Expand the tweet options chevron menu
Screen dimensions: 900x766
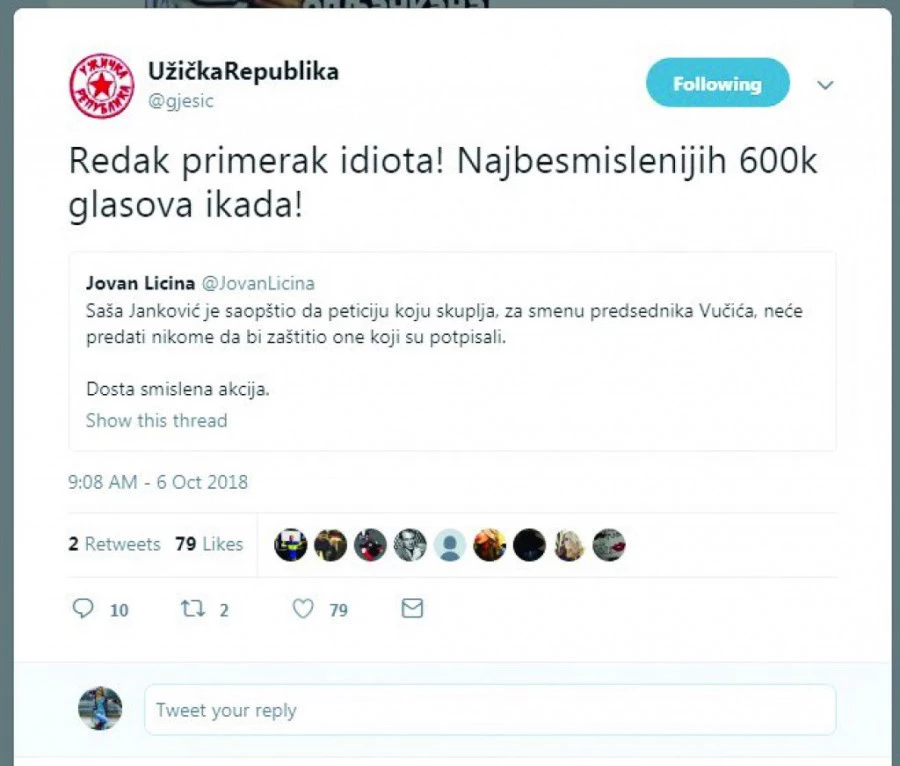[825, 85]
